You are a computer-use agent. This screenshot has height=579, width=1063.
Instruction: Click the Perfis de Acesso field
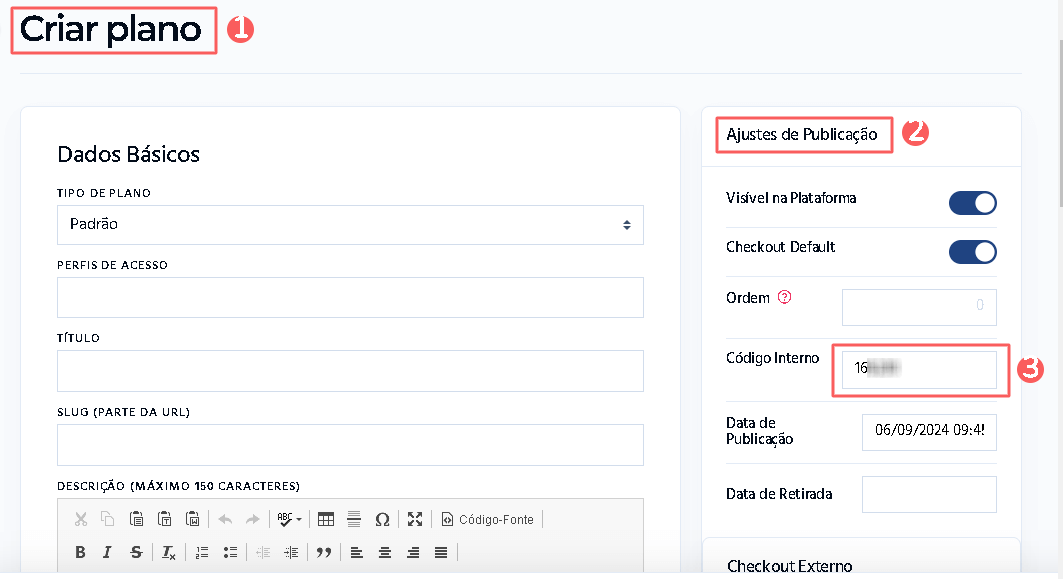tap(350, 297)
